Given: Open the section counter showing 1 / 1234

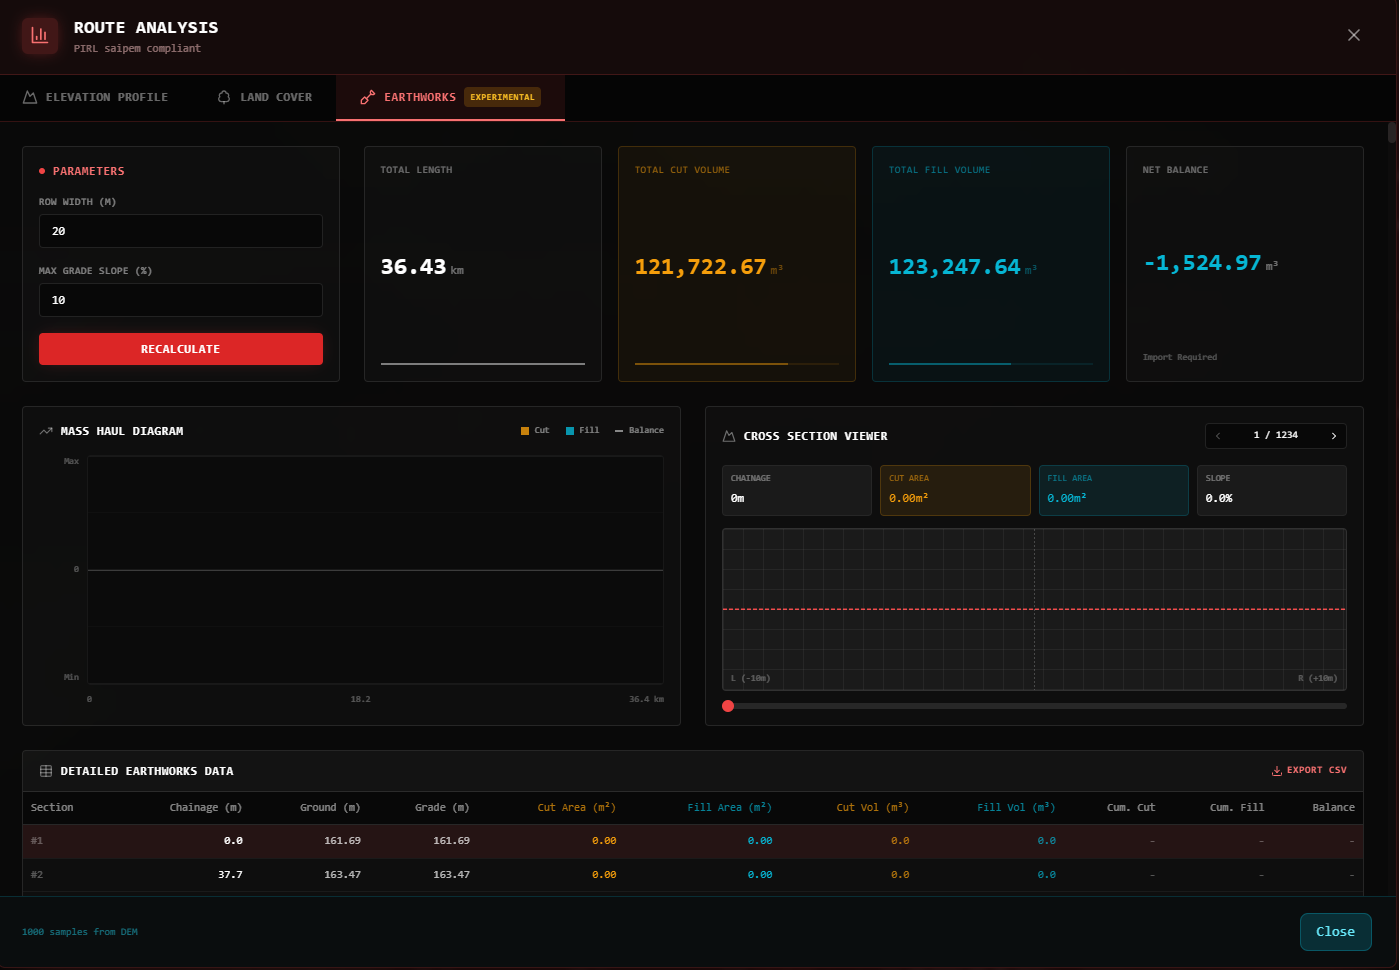Looking at the screenshot, I should pos(1276,436).
